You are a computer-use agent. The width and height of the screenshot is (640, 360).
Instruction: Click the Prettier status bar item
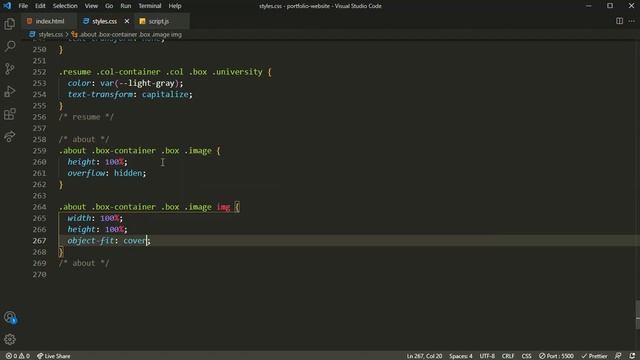[594, 356]
